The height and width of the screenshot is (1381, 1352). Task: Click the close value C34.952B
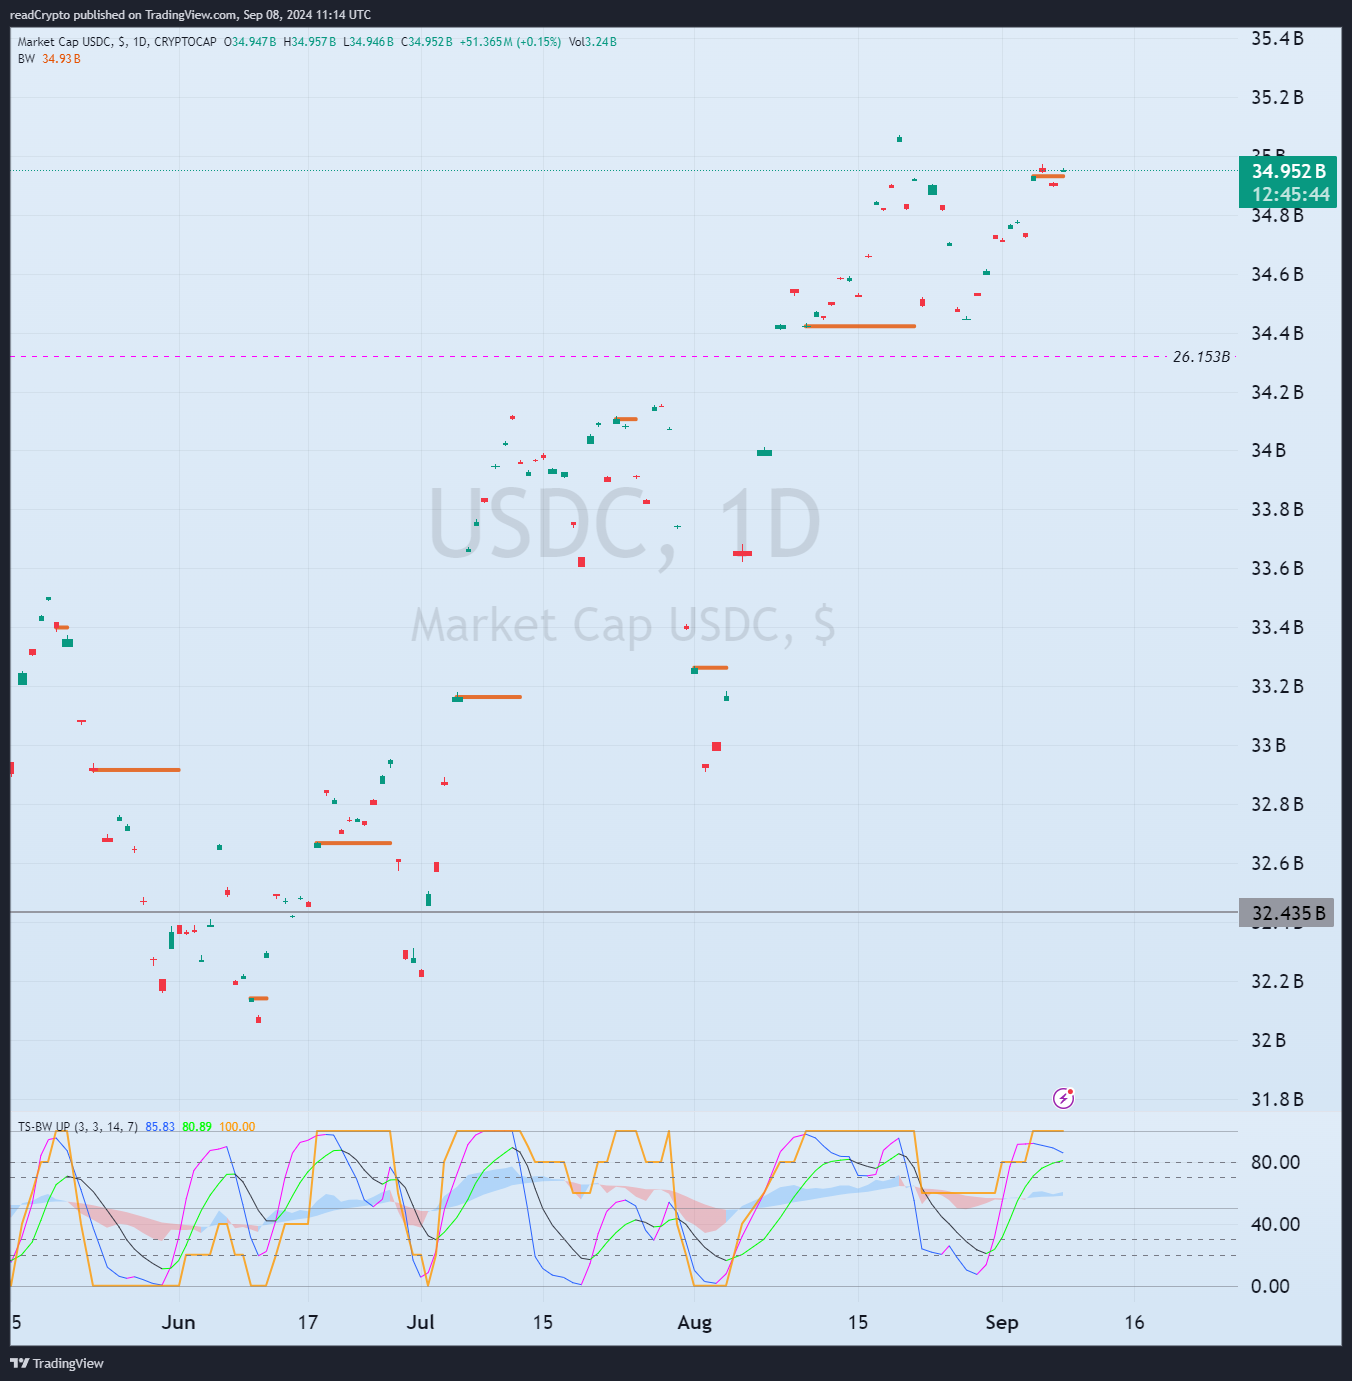tap(427, 42)
